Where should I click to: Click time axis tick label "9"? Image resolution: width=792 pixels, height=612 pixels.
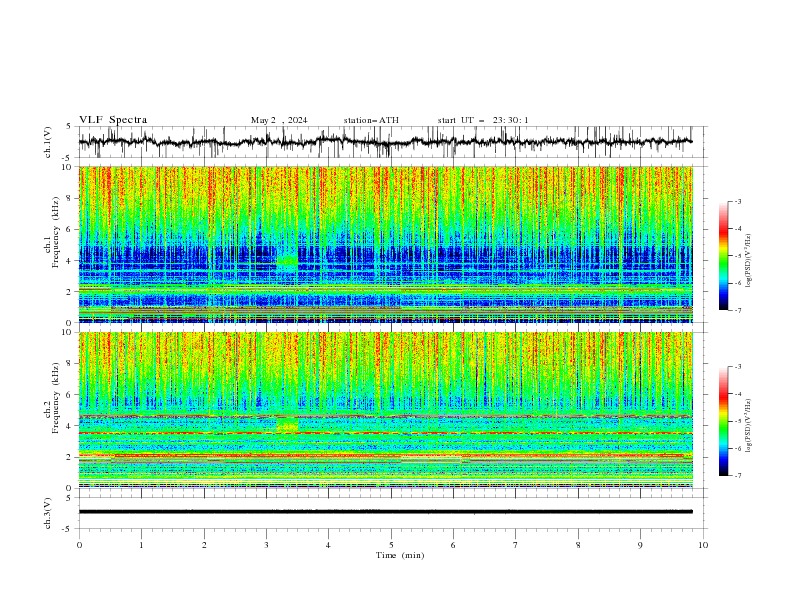(x=640, y=545)
